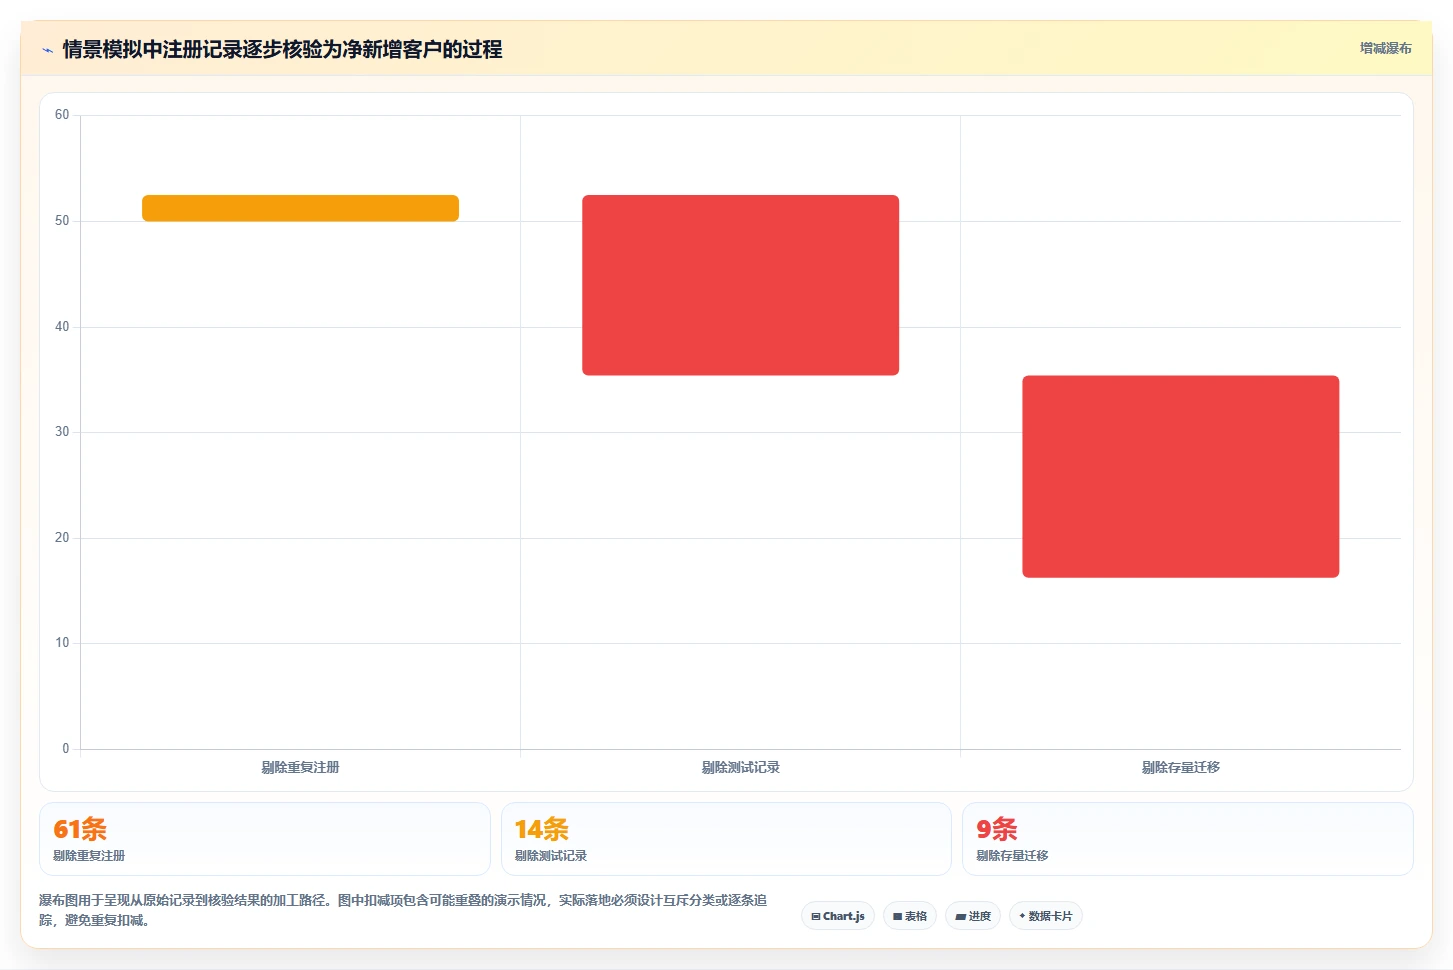This screenshot has height=970, width=1453.
Task: Click the x-axis label 剔除存量迁移
Action: coord(1180,767)
